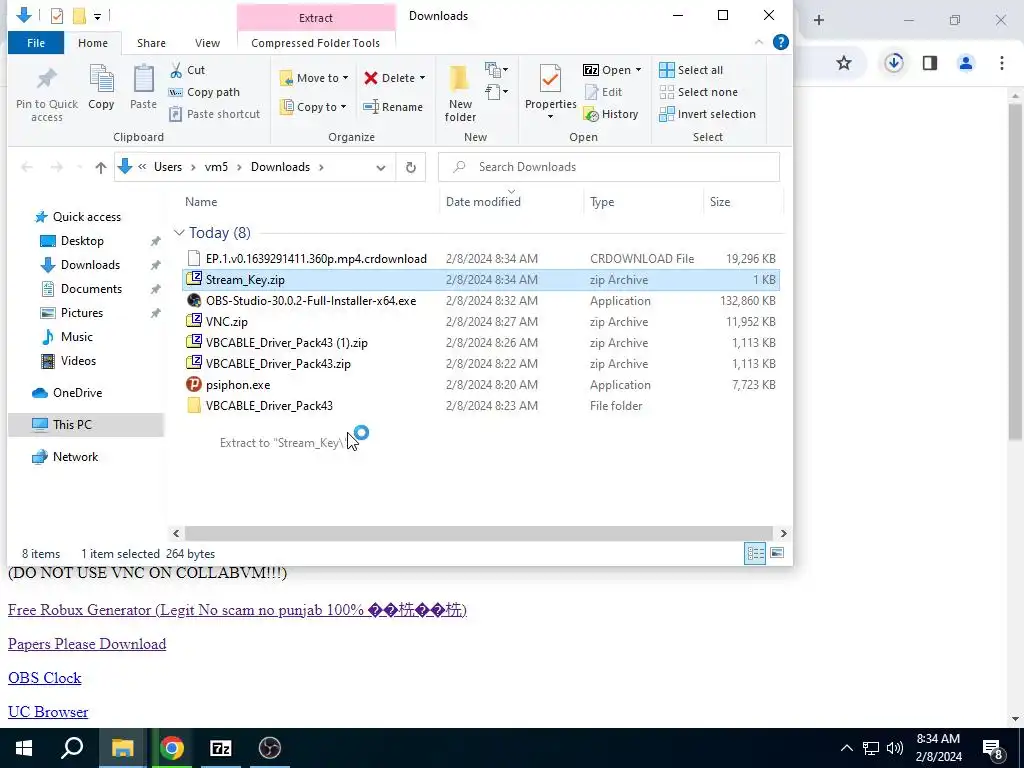Expand the Delete dropdown arrow

423,78
